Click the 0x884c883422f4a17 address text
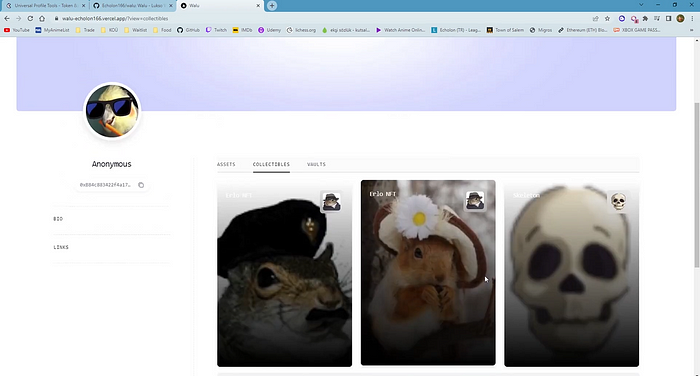 [105, 185]
